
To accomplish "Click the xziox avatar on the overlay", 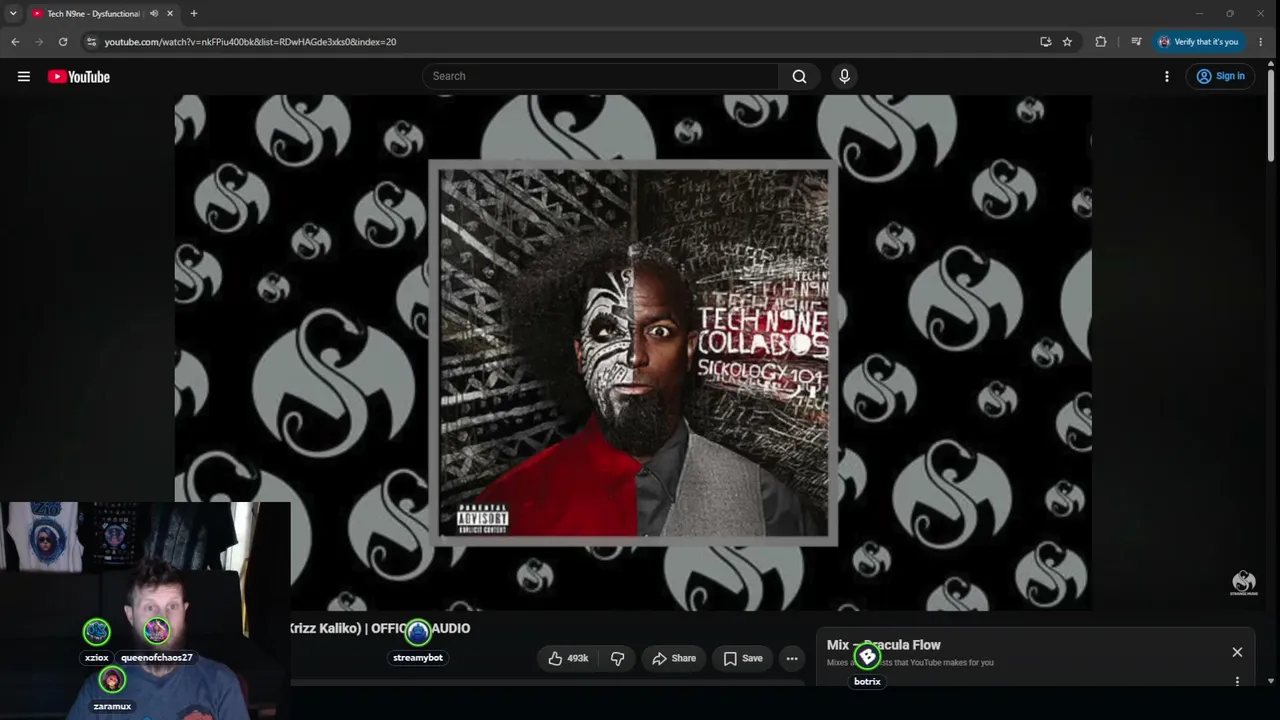I will [x=97, y=631].
